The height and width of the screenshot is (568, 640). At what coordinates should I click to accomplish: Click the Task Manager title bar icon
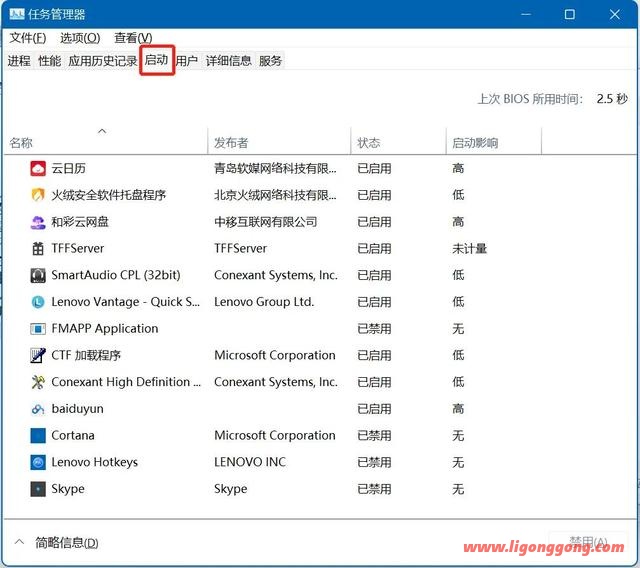(x=17, y=15)
